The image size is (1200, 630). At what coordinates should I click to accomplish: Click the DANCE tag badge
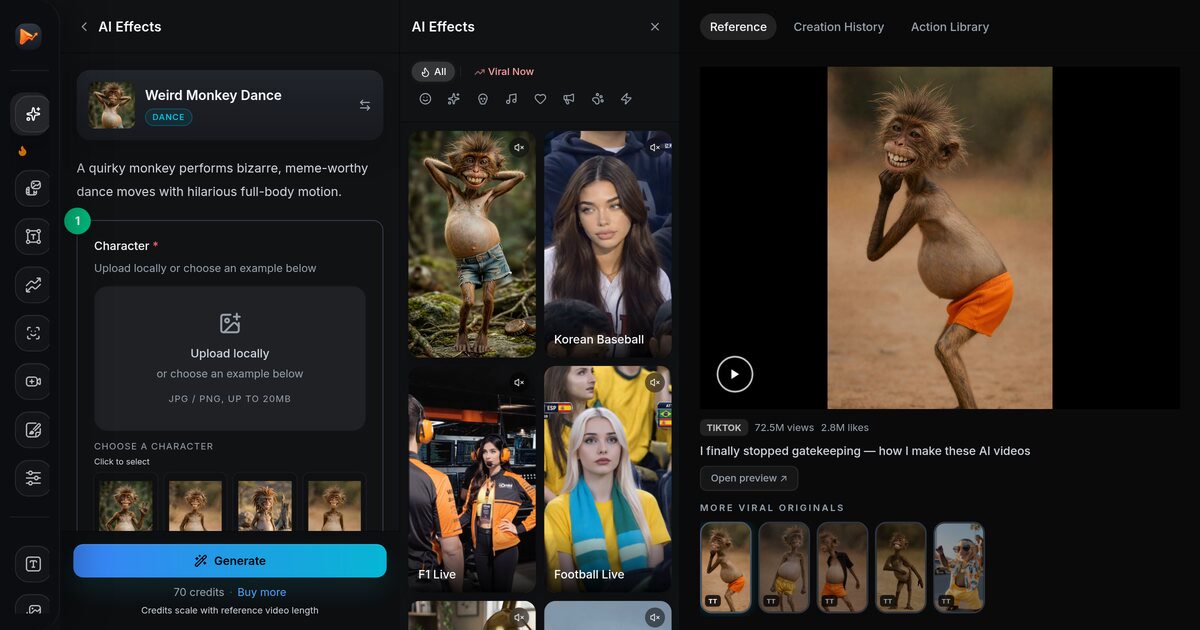coord(168,117)
